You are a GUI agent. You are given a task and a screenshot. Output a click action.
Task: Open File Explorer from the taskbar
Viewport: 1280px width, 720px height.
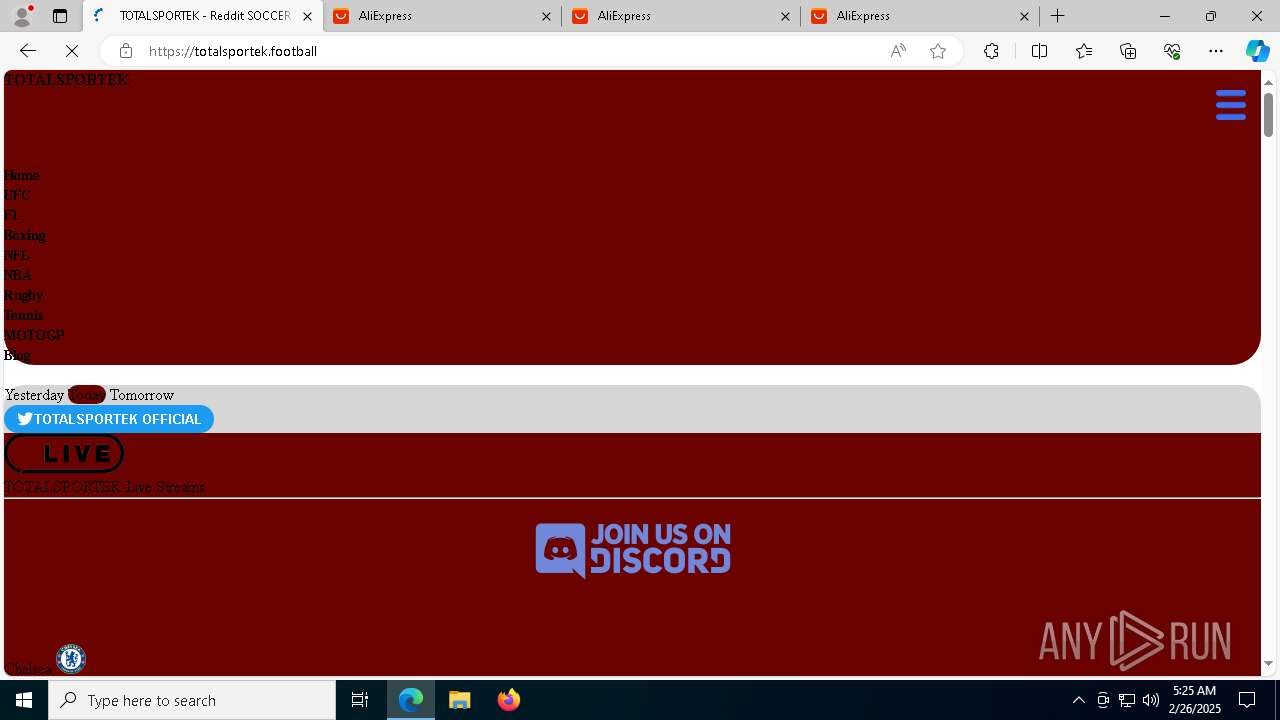click(459, 700)
